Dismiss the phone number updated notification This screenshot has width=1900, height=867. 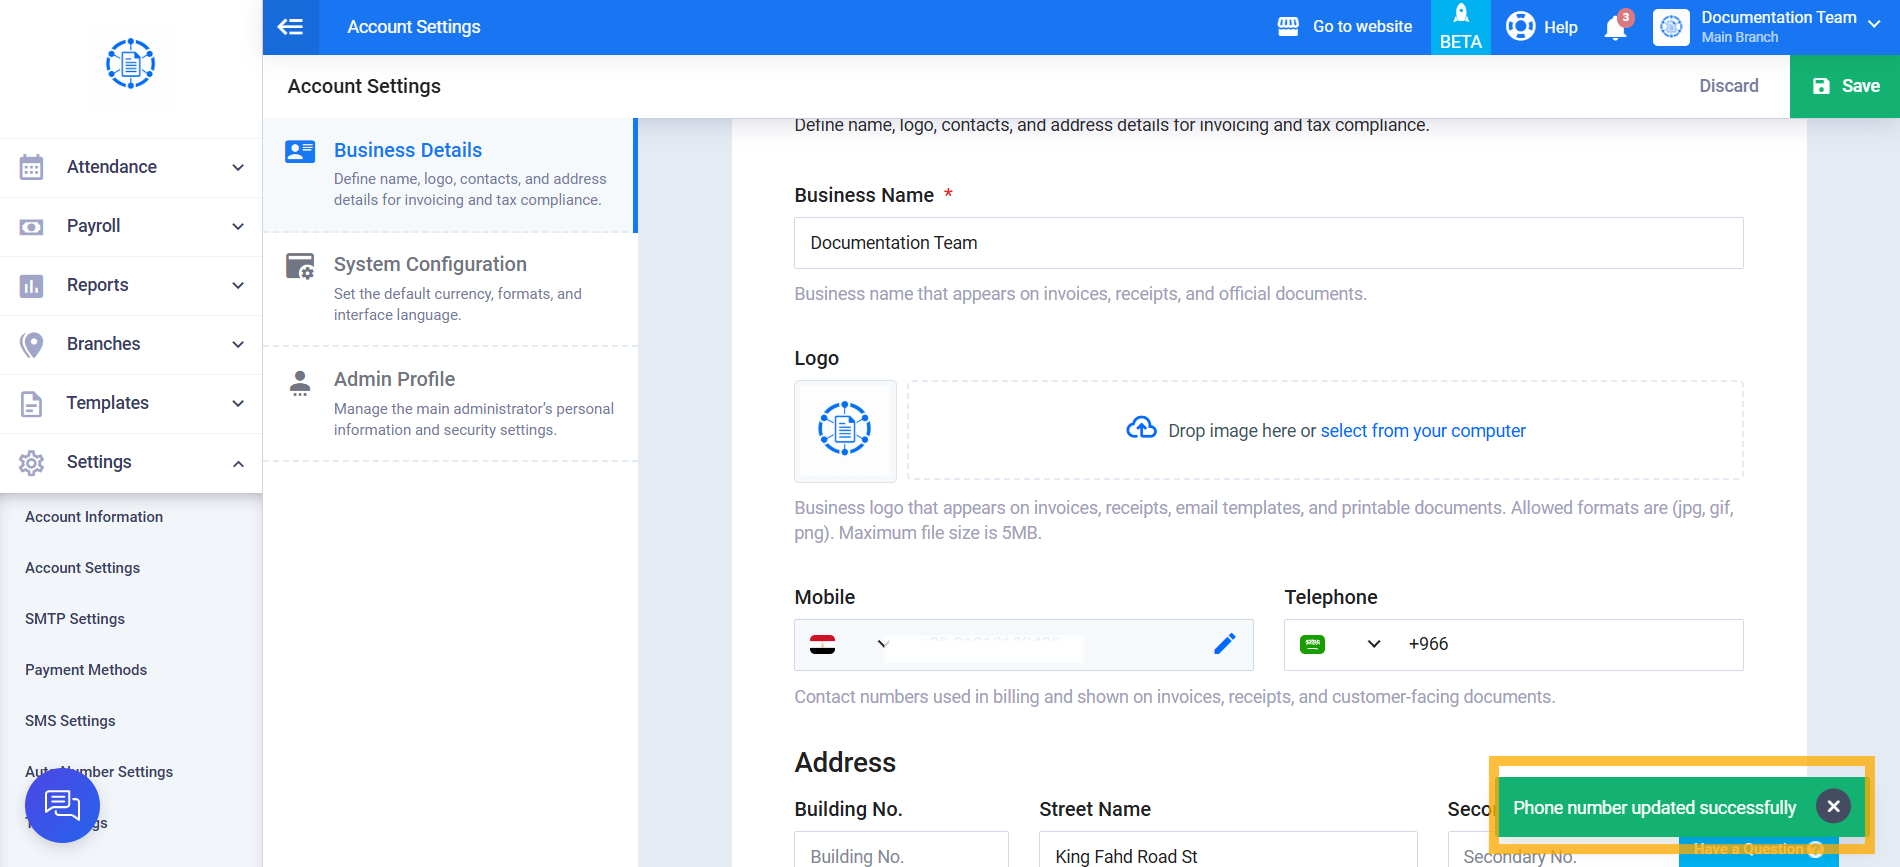[x=1833, y=806]
